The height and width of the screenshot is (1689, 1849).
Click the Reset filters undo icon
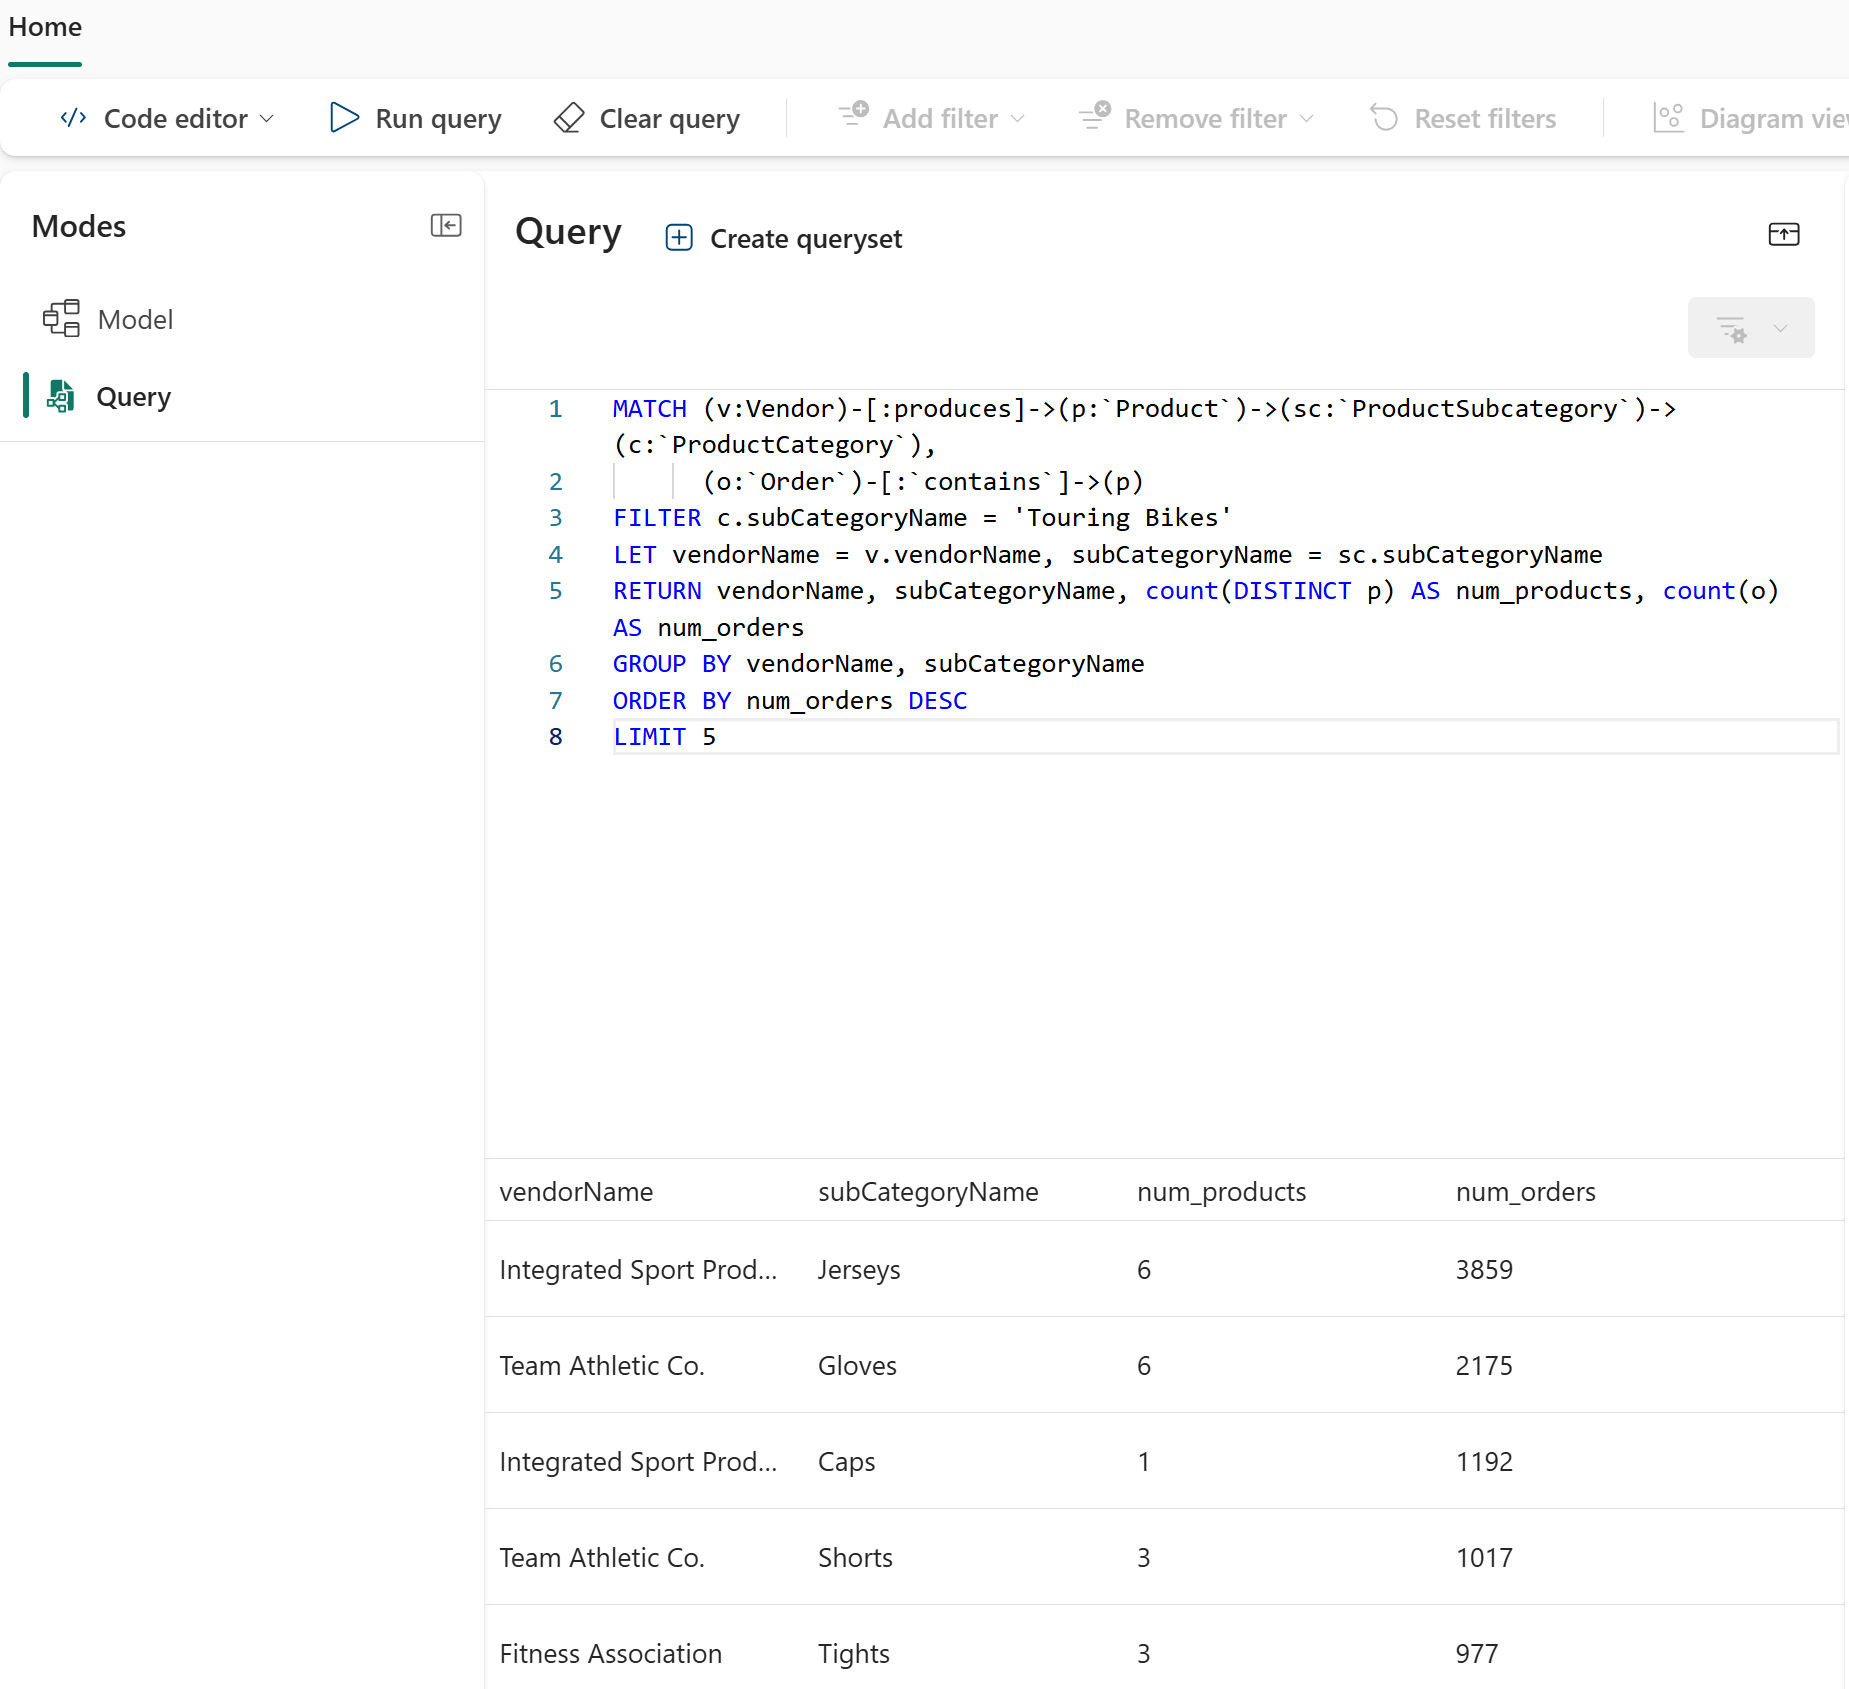1384,118
